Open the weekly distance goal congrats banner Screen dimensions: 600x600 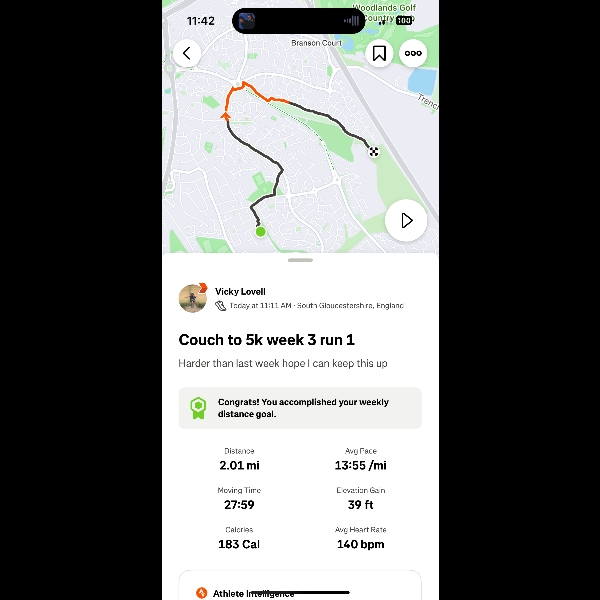coord(300,408)
